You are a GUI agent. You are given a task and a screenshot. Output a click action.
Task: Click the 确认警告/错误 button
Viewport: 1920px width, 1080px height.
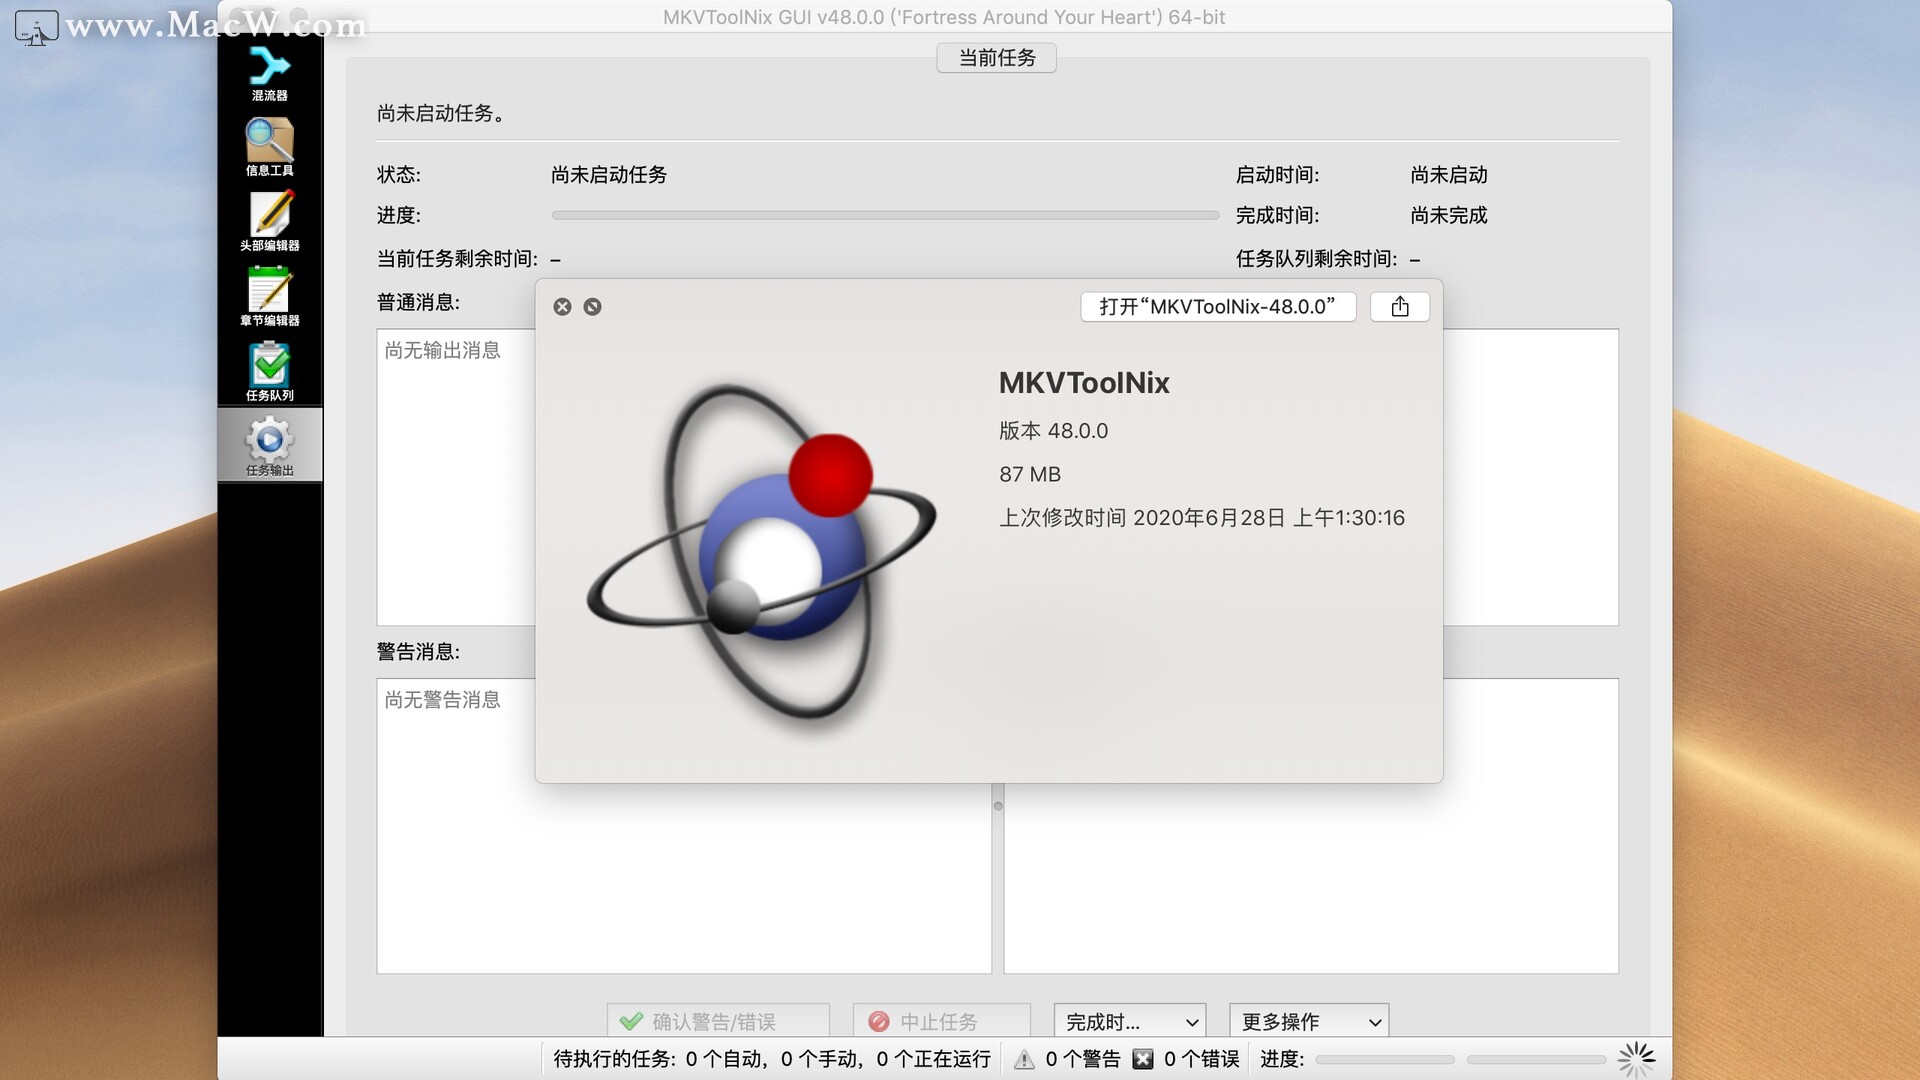point(718,1021)
